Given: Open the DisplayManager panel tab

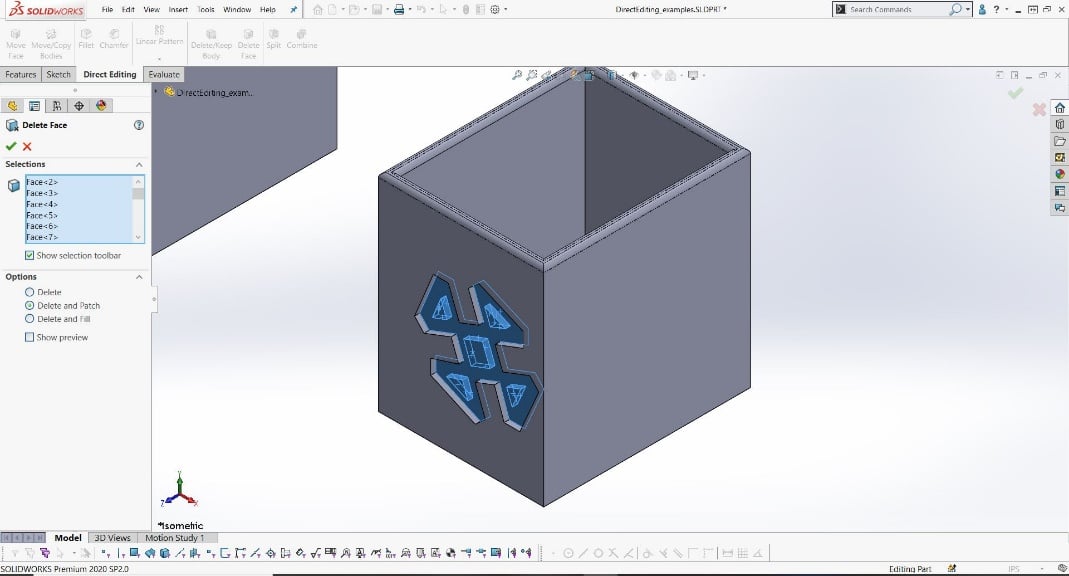Looking at the screenshot, I should (101, 106).
